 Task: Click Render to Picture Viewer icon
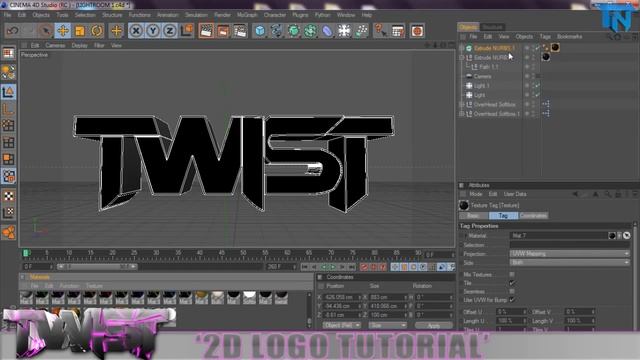(223, 31)
